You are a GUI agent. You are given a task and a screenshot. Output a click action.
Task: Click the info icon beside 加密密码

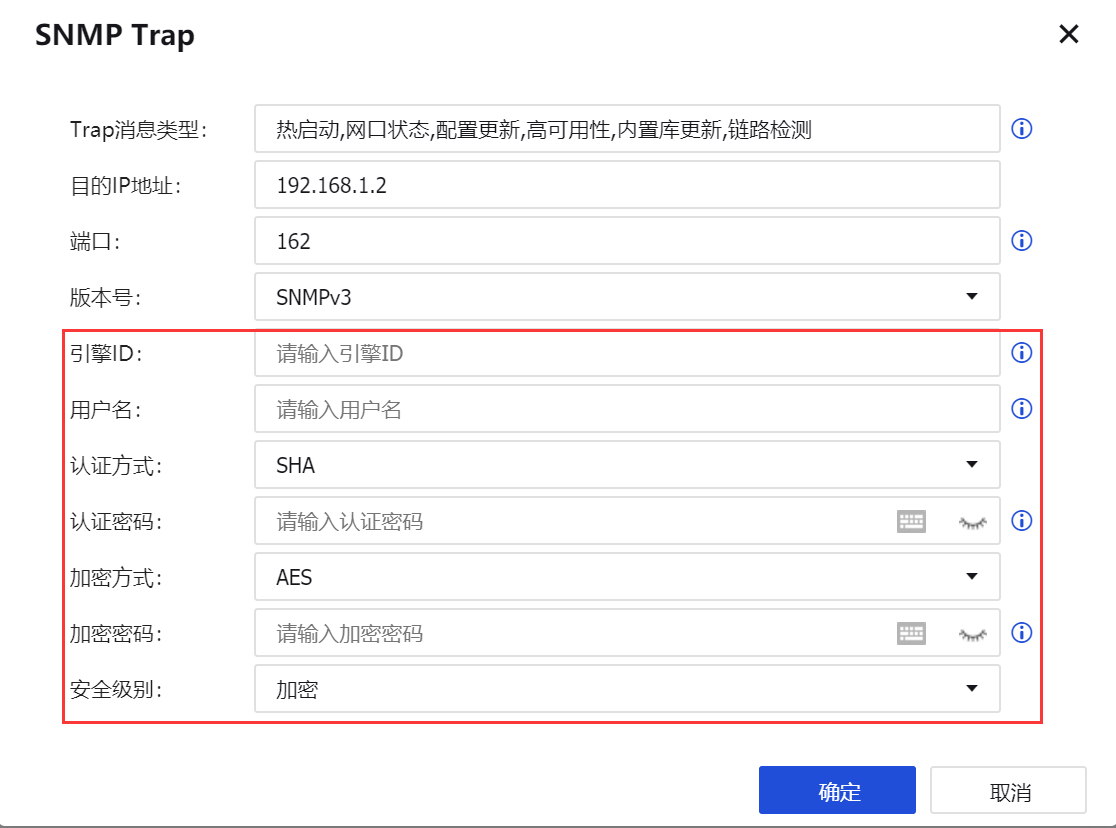1021,633
